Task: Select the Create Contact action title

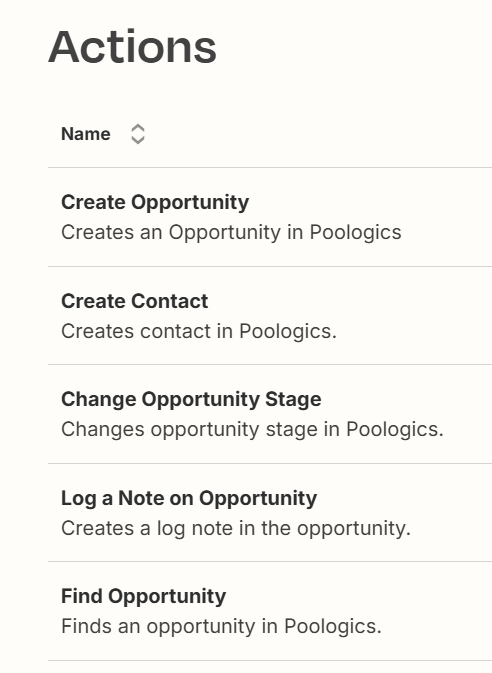Action: 134,301
